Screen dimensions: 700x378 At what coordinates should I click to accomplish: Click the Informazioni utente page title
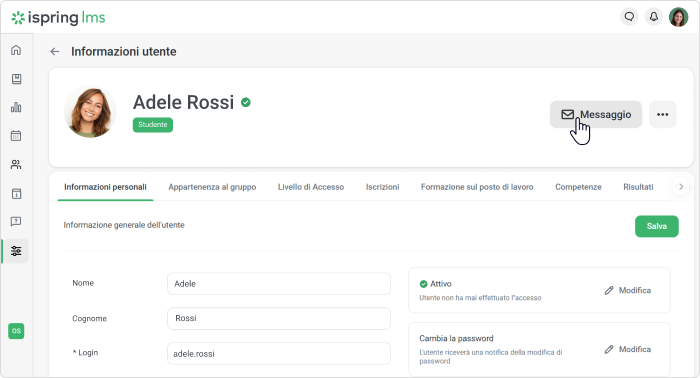tap(124, 52)
